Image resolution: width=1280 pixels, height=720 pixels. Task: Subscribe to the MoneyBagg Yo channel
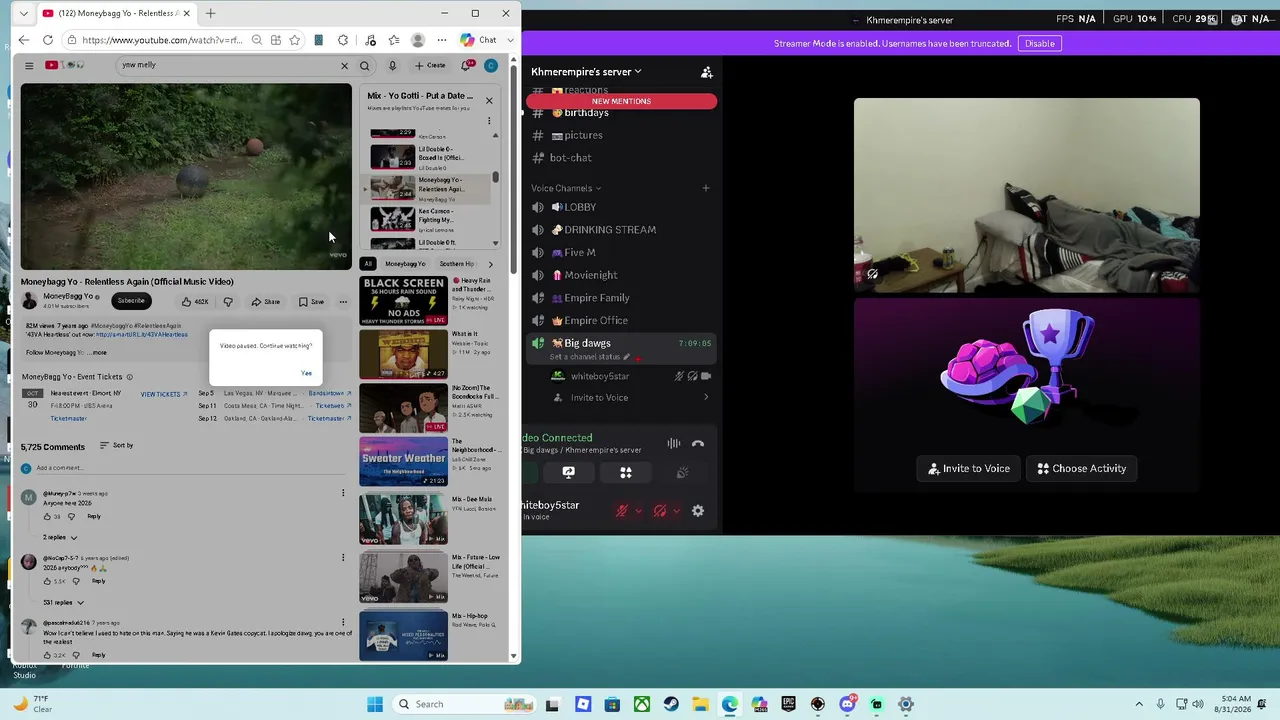pos(131,301)
